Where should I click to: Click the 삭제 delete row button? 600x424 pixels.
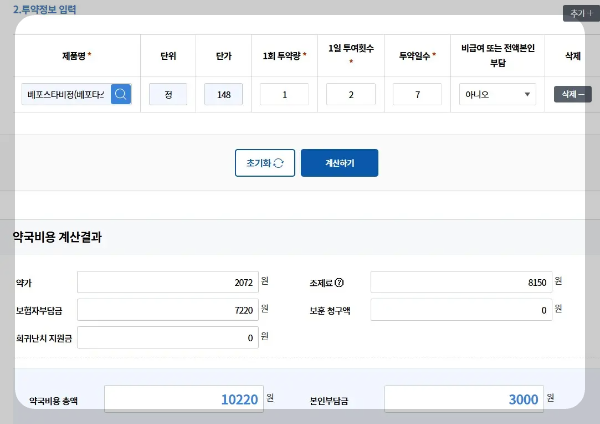click(573, 94)
